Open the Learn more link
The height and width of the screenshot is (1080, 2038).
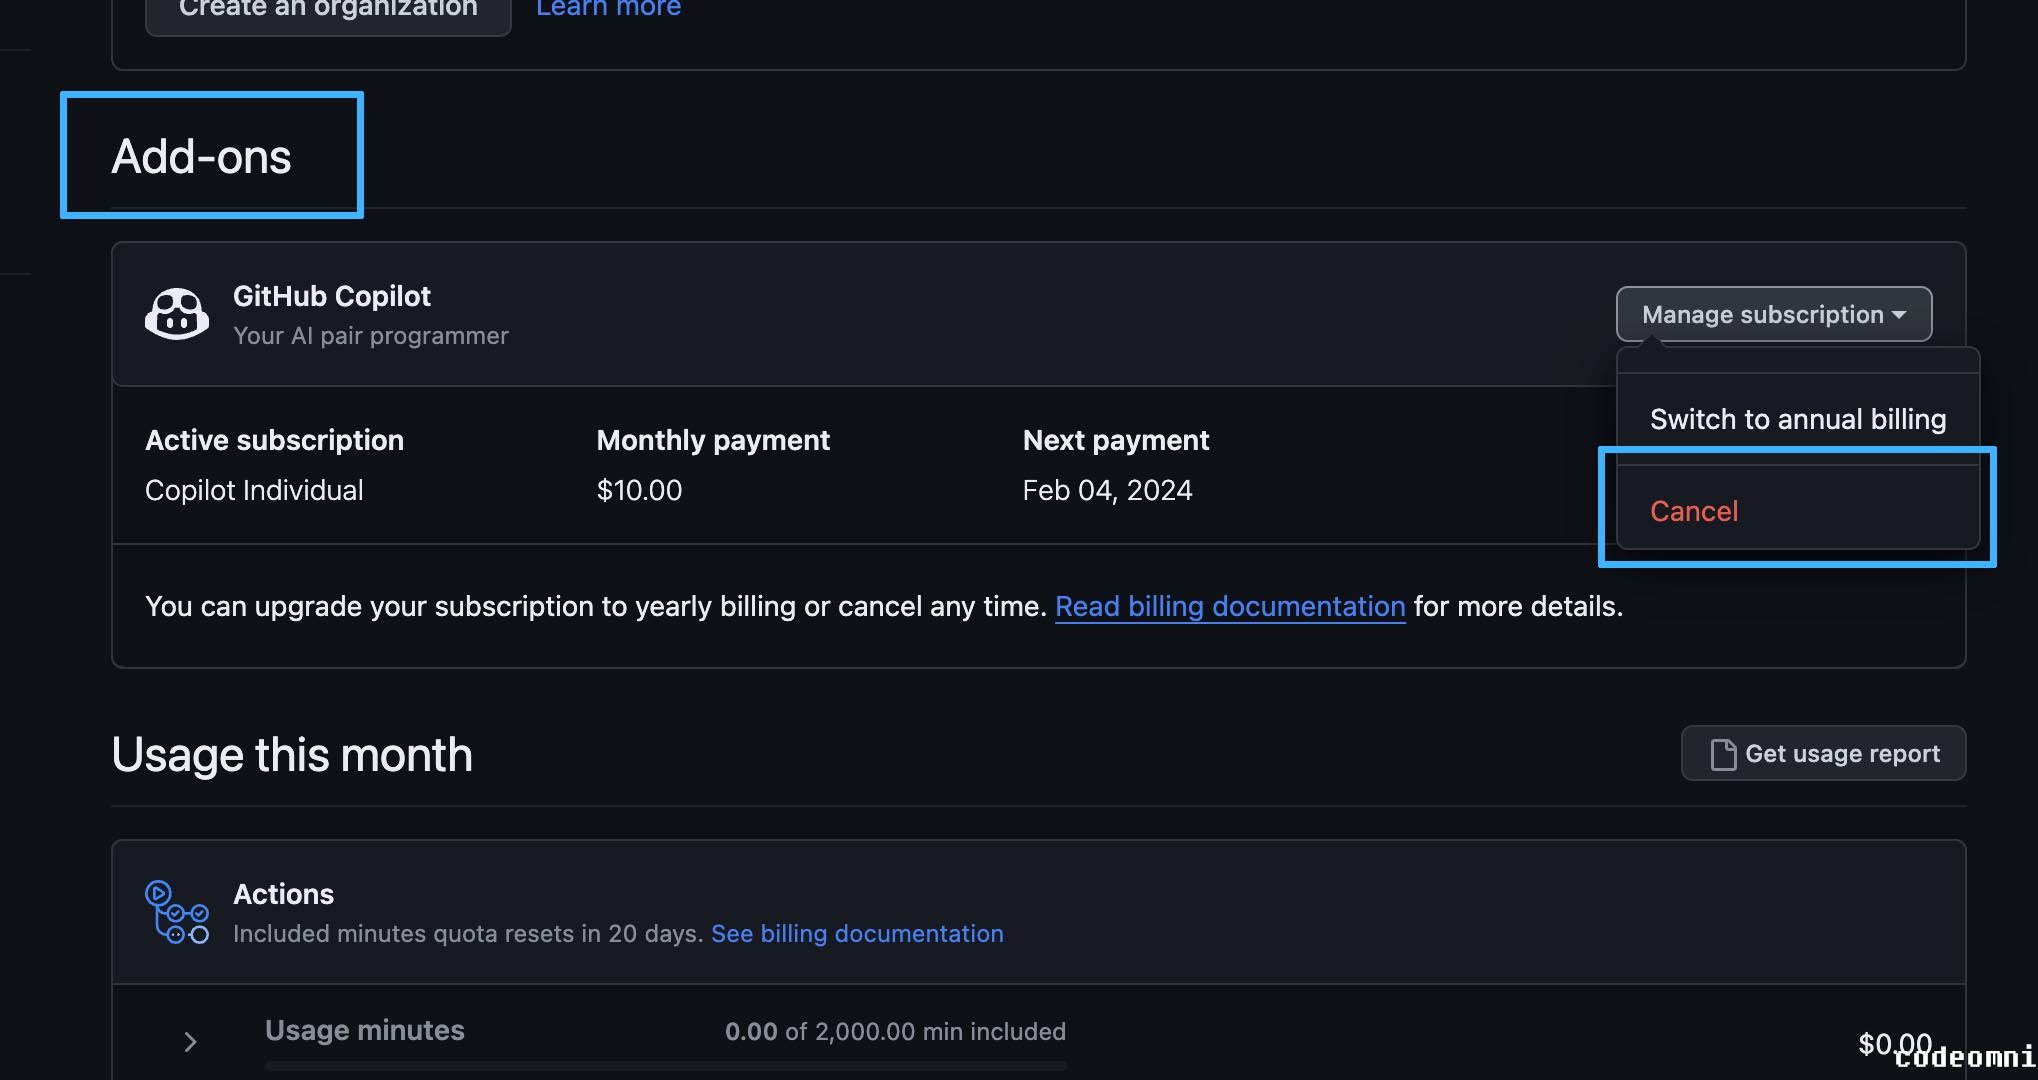coord(608,9)
